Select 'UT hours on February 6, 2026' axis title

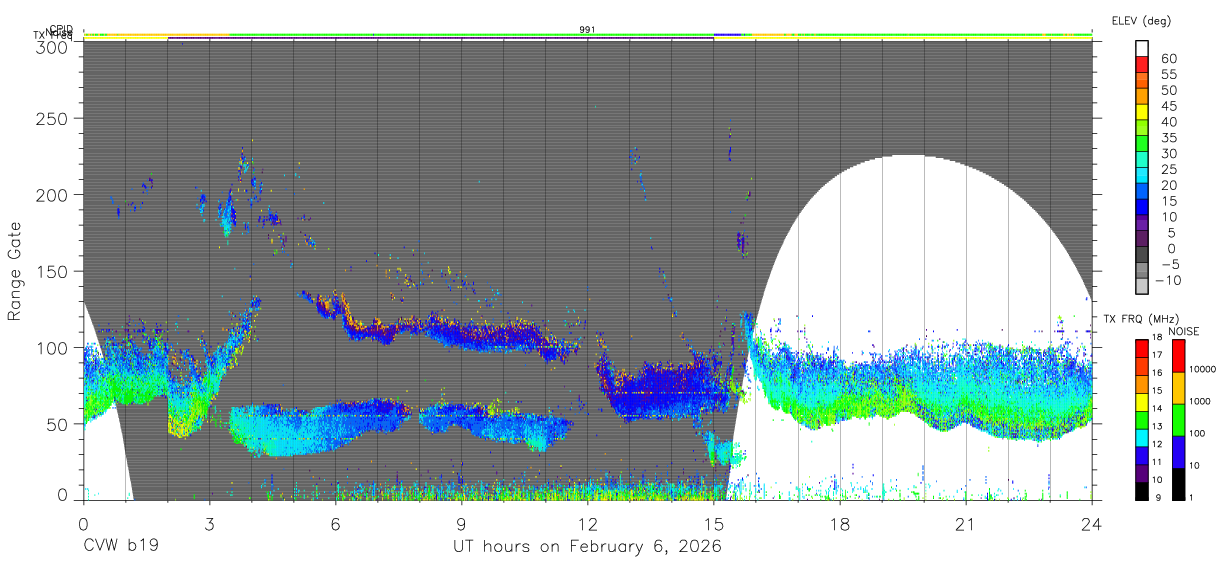(588, 546)
